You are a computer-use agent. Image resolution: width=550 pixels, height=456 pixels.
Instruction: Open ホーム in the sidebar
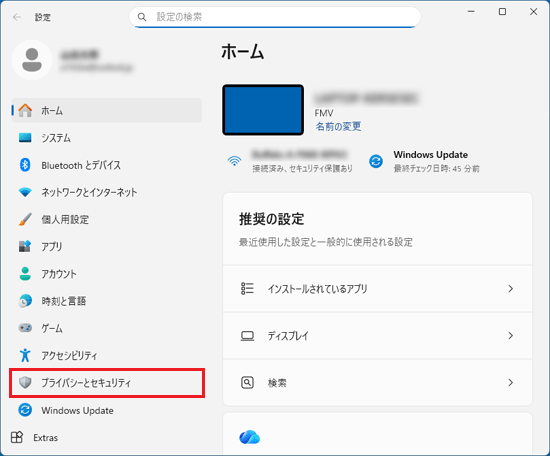(x=107, y=110)
